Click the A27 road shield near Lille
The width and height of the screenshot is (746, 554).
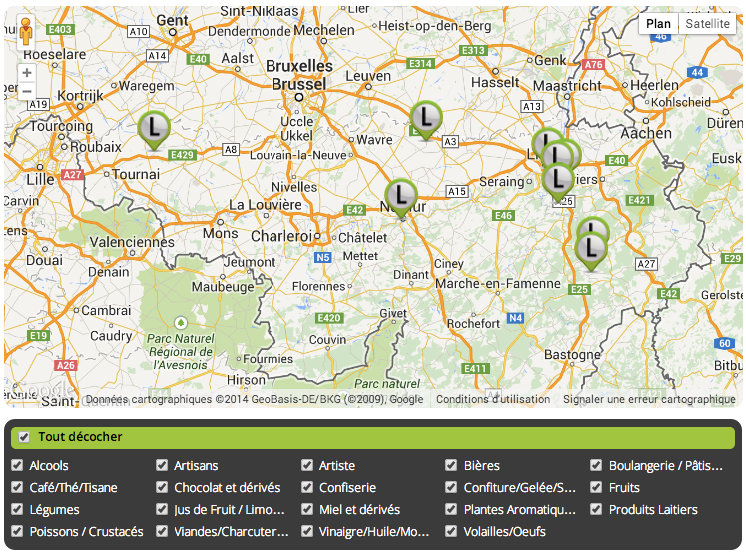[72, 175]
